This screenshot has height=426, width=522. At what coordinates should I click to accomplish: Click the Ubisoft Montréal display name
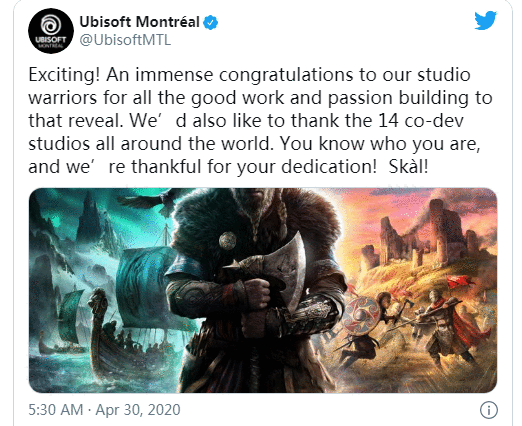[x=139, y=22]
